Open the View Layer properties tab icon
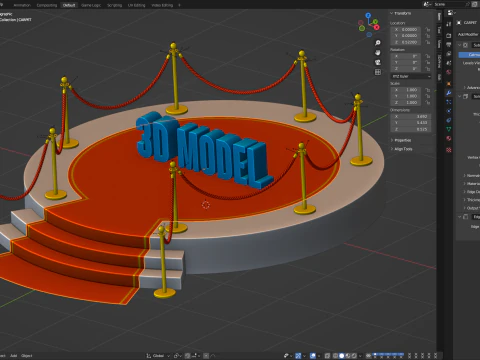This screenshot has width=480, height=360. coord(449,54)
